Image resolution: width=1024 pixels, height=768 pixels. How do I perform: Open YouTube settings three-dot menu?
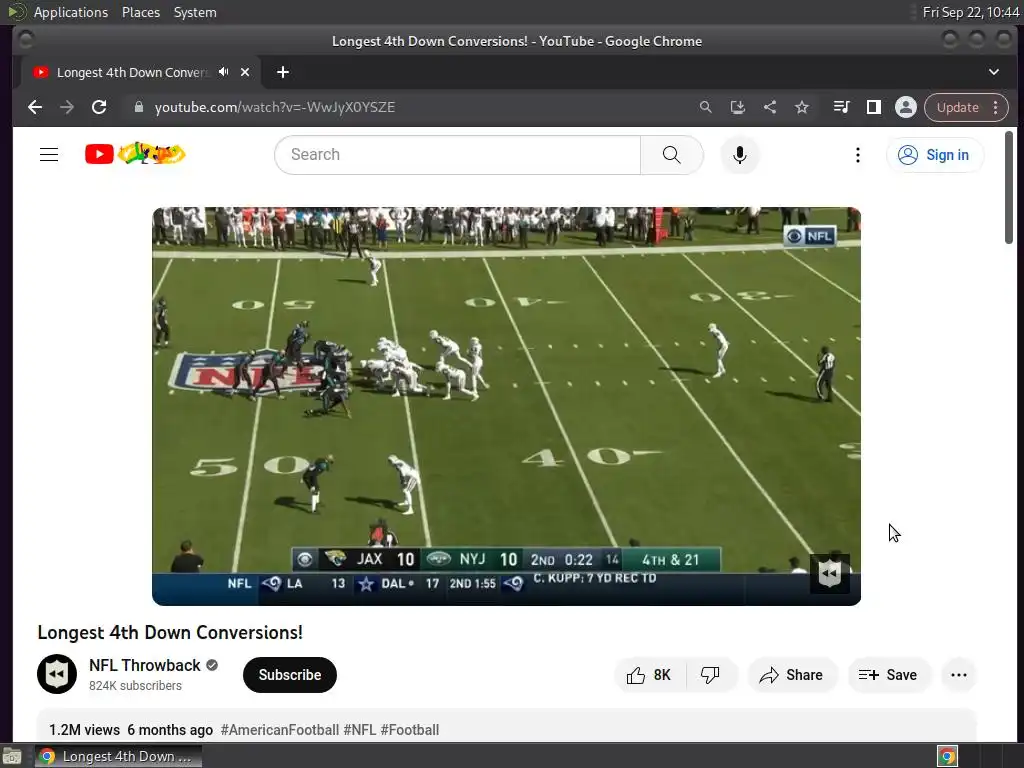point(857,155)
